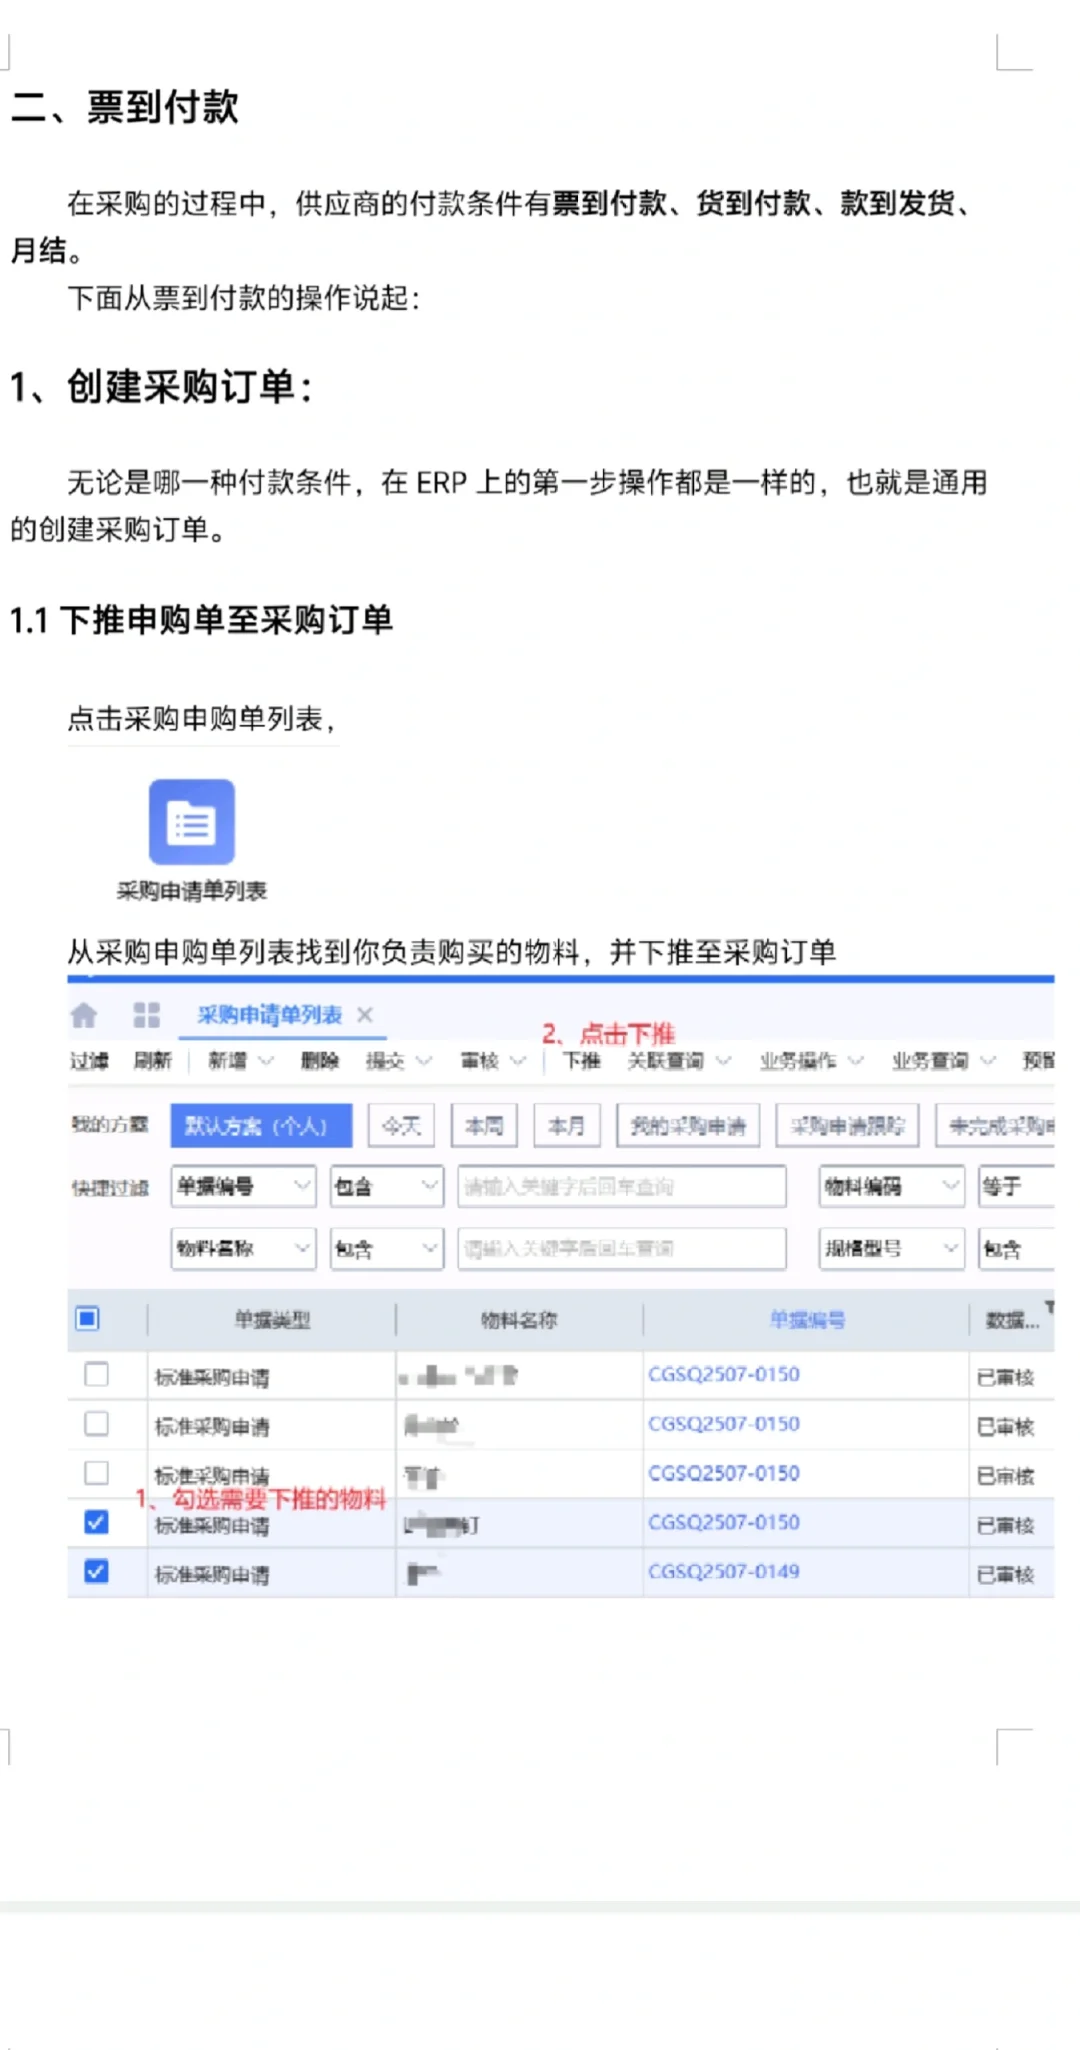Viewport: 1080px width, 2050px height.
Task: Click the blue 采购申请单列表 document icon
Action: pyautogui.click(x=192, y=822)
